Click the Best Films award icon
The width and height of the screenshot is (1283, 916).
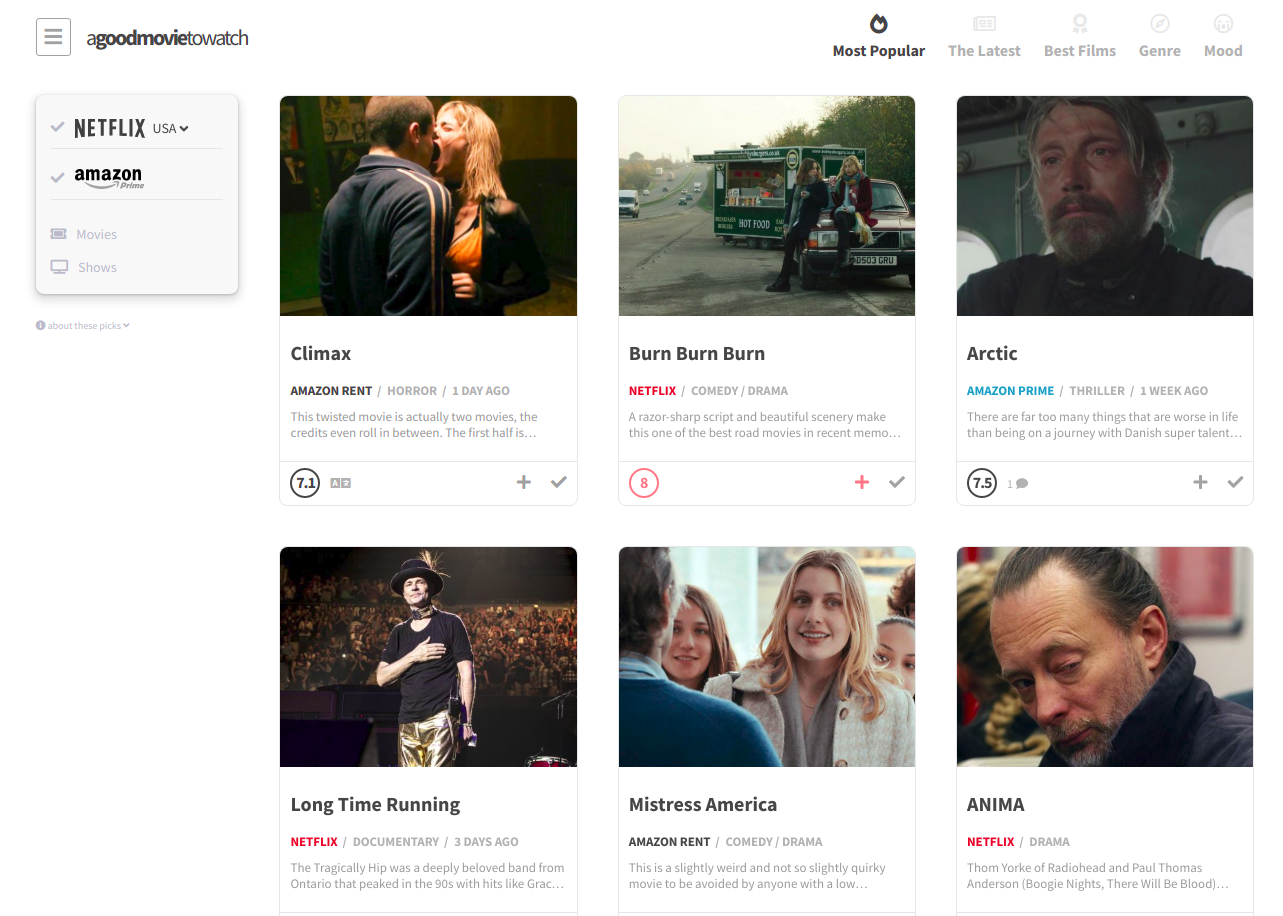(1079, 23)
